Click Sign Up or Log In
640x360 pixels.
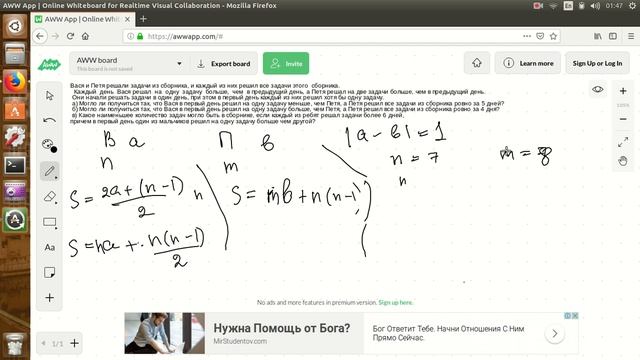click(597, 63)
